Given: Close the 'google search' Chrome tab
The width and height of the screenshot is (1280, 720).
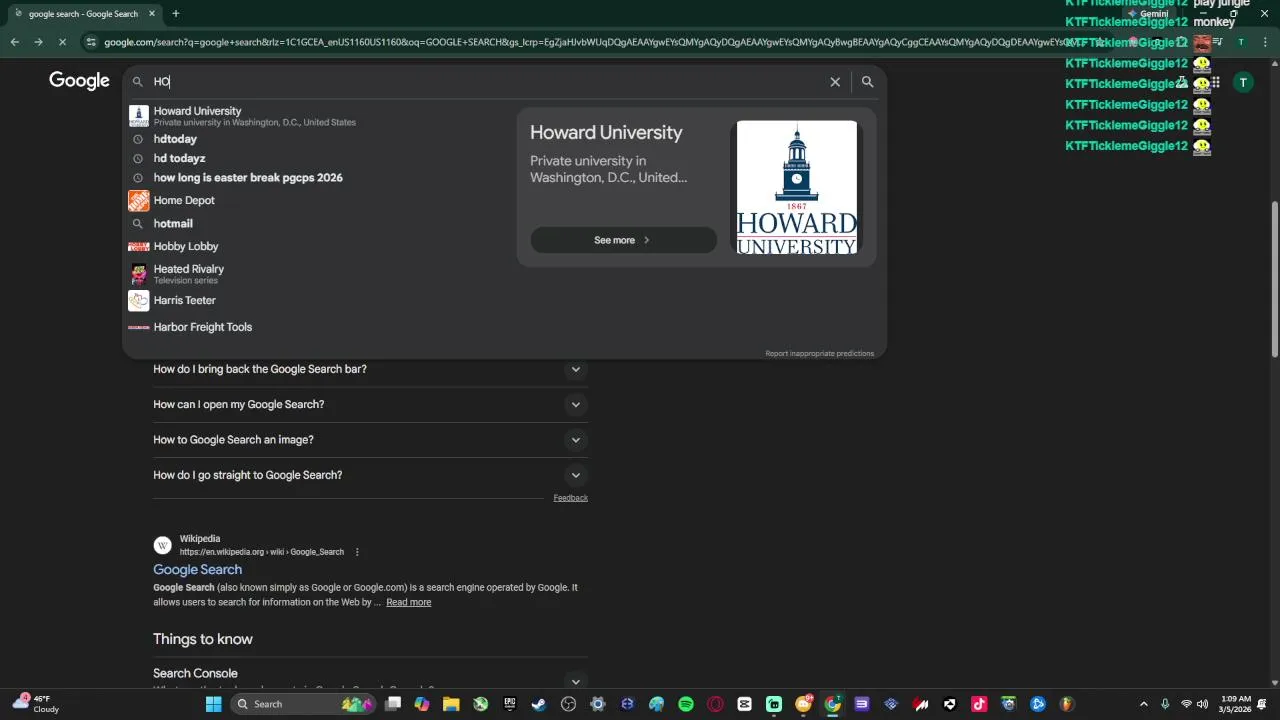Looking at the screenshot, I should [x=152, y=14].
